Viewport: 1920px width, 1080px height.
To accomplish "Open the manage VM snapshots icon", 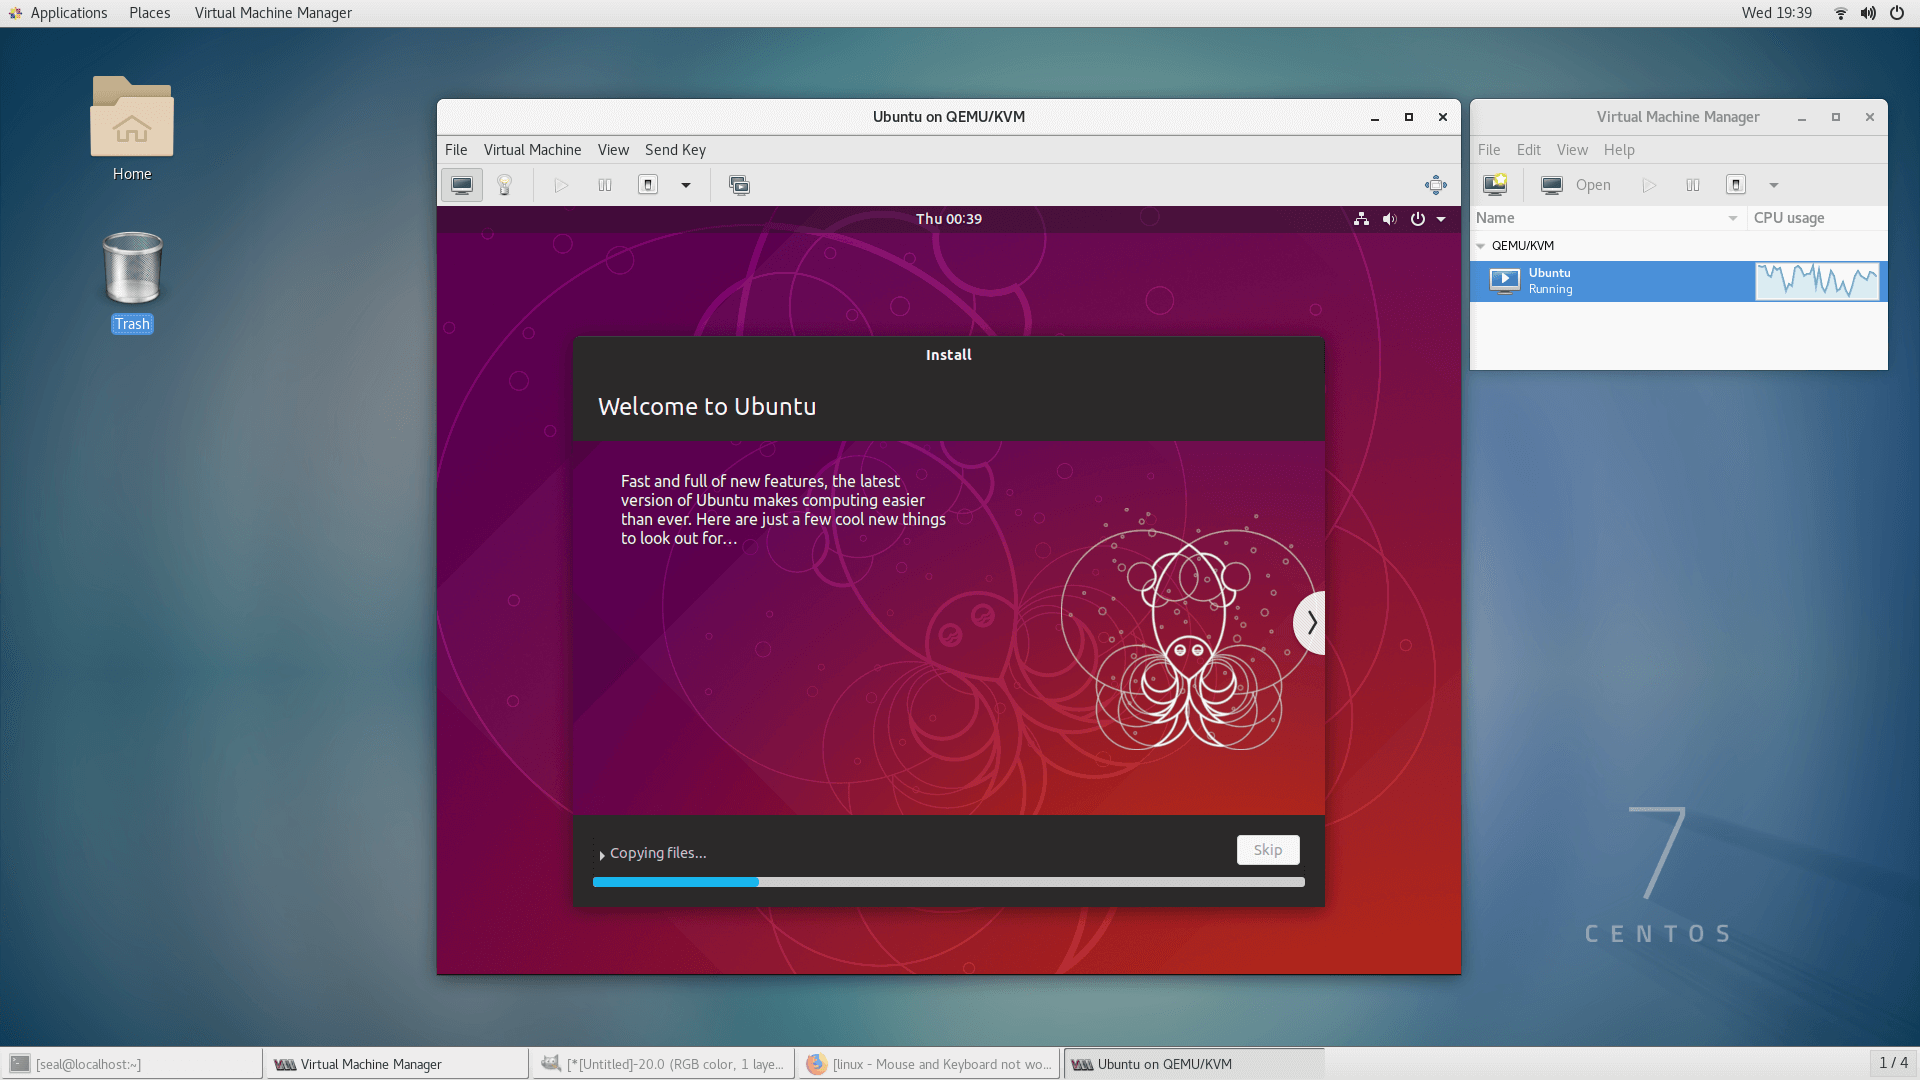I will [x=739, y=185].
